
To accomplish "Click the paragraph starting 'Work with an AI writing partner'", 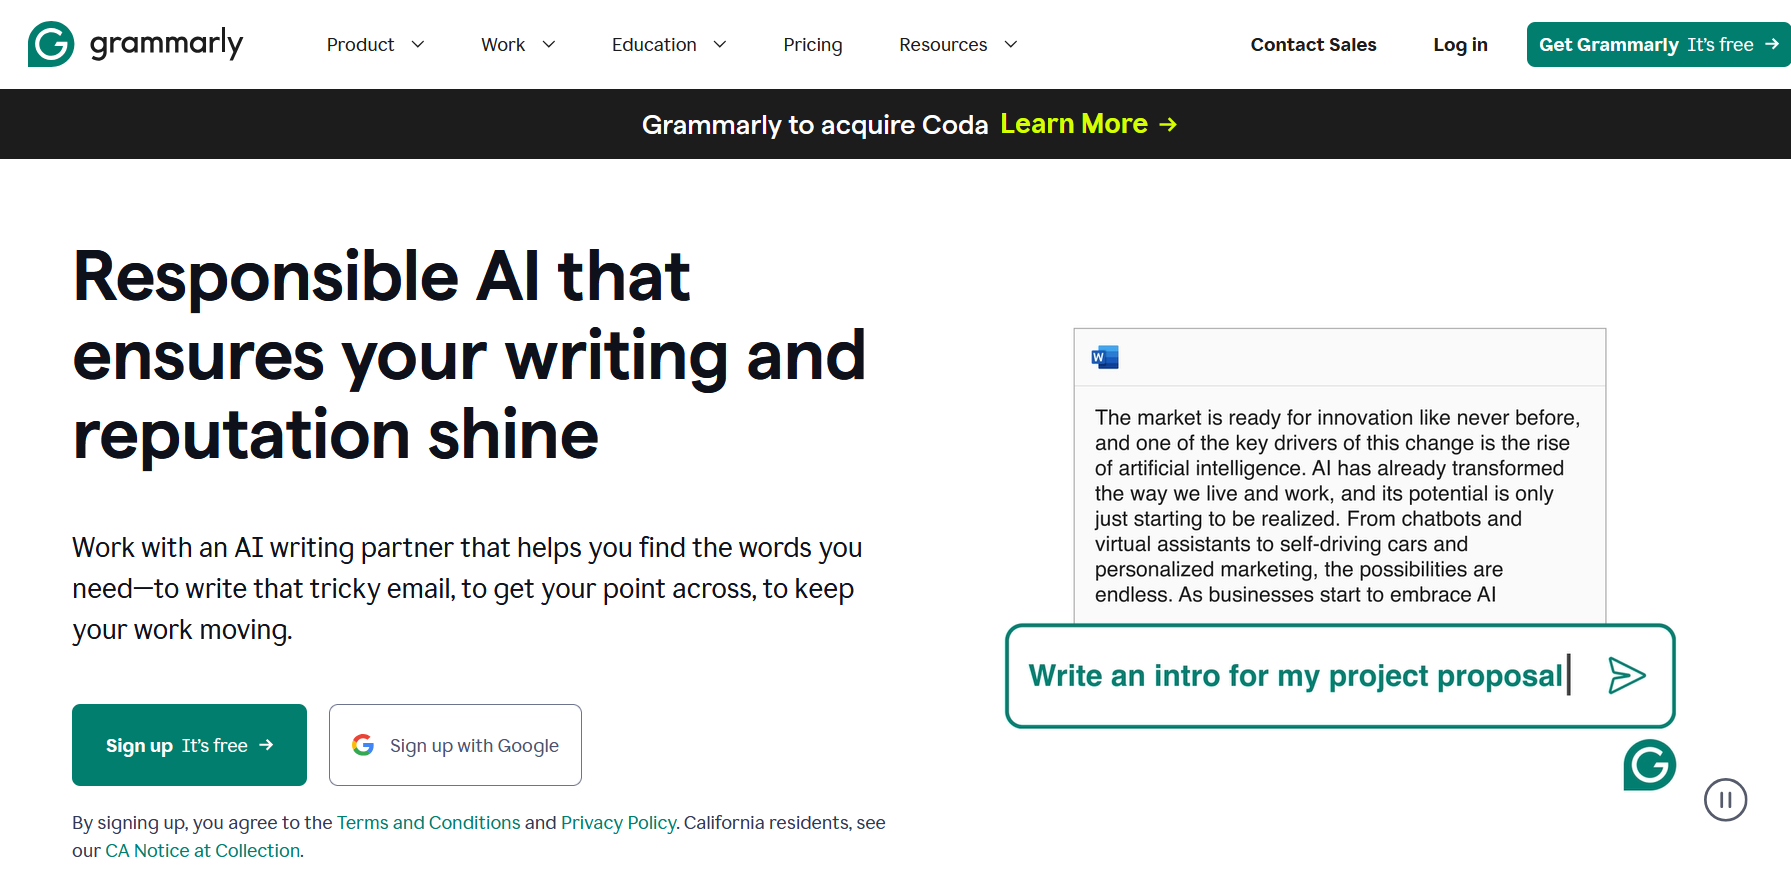I will point(467,589).
